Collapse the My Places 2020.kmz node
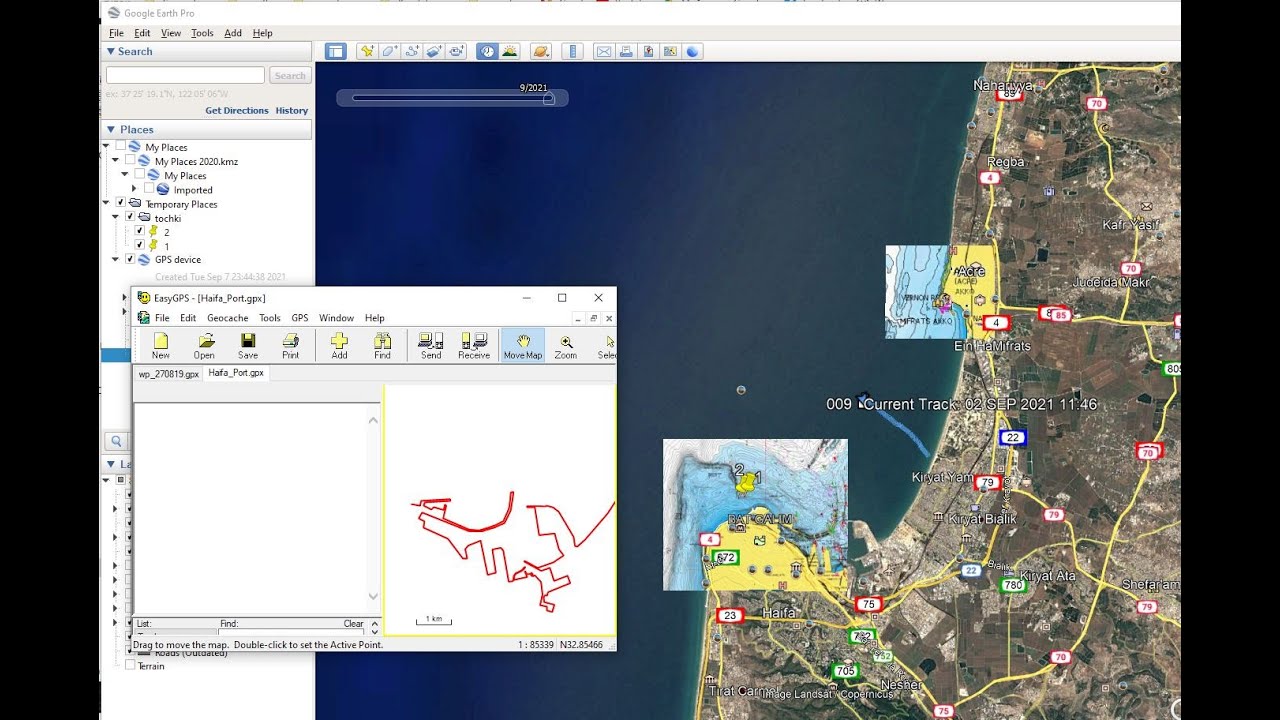The image size is (1280, 720). [x=116, y=160]
